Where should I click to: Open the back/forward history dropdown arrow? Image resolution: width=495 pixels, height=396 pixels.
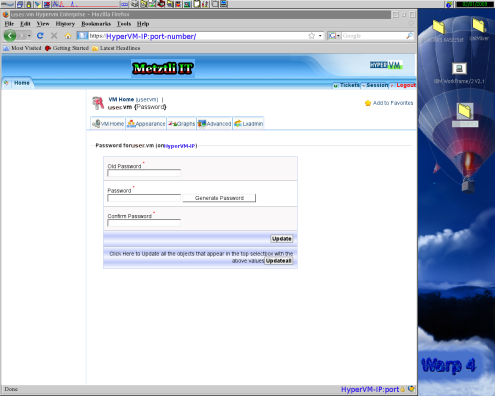point(29,36)
